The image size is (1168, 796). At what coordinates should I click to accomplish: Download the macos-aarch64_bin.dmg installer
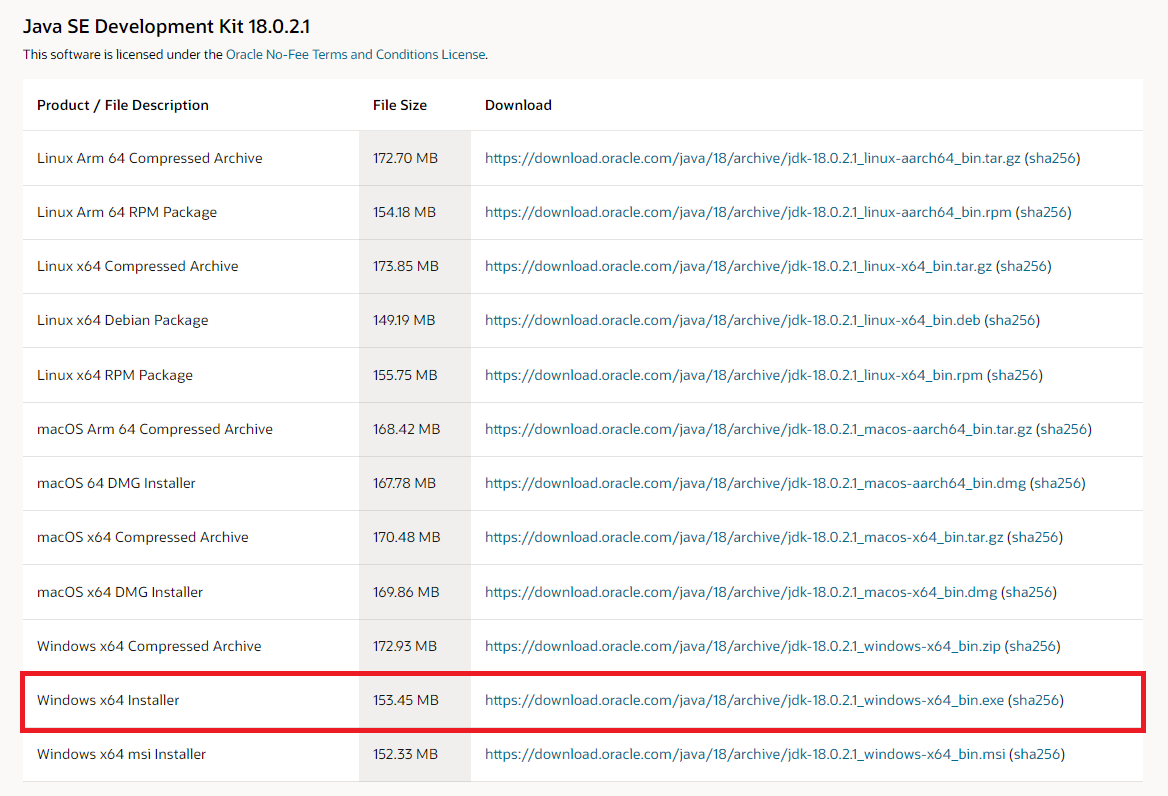tap(755, 483)
